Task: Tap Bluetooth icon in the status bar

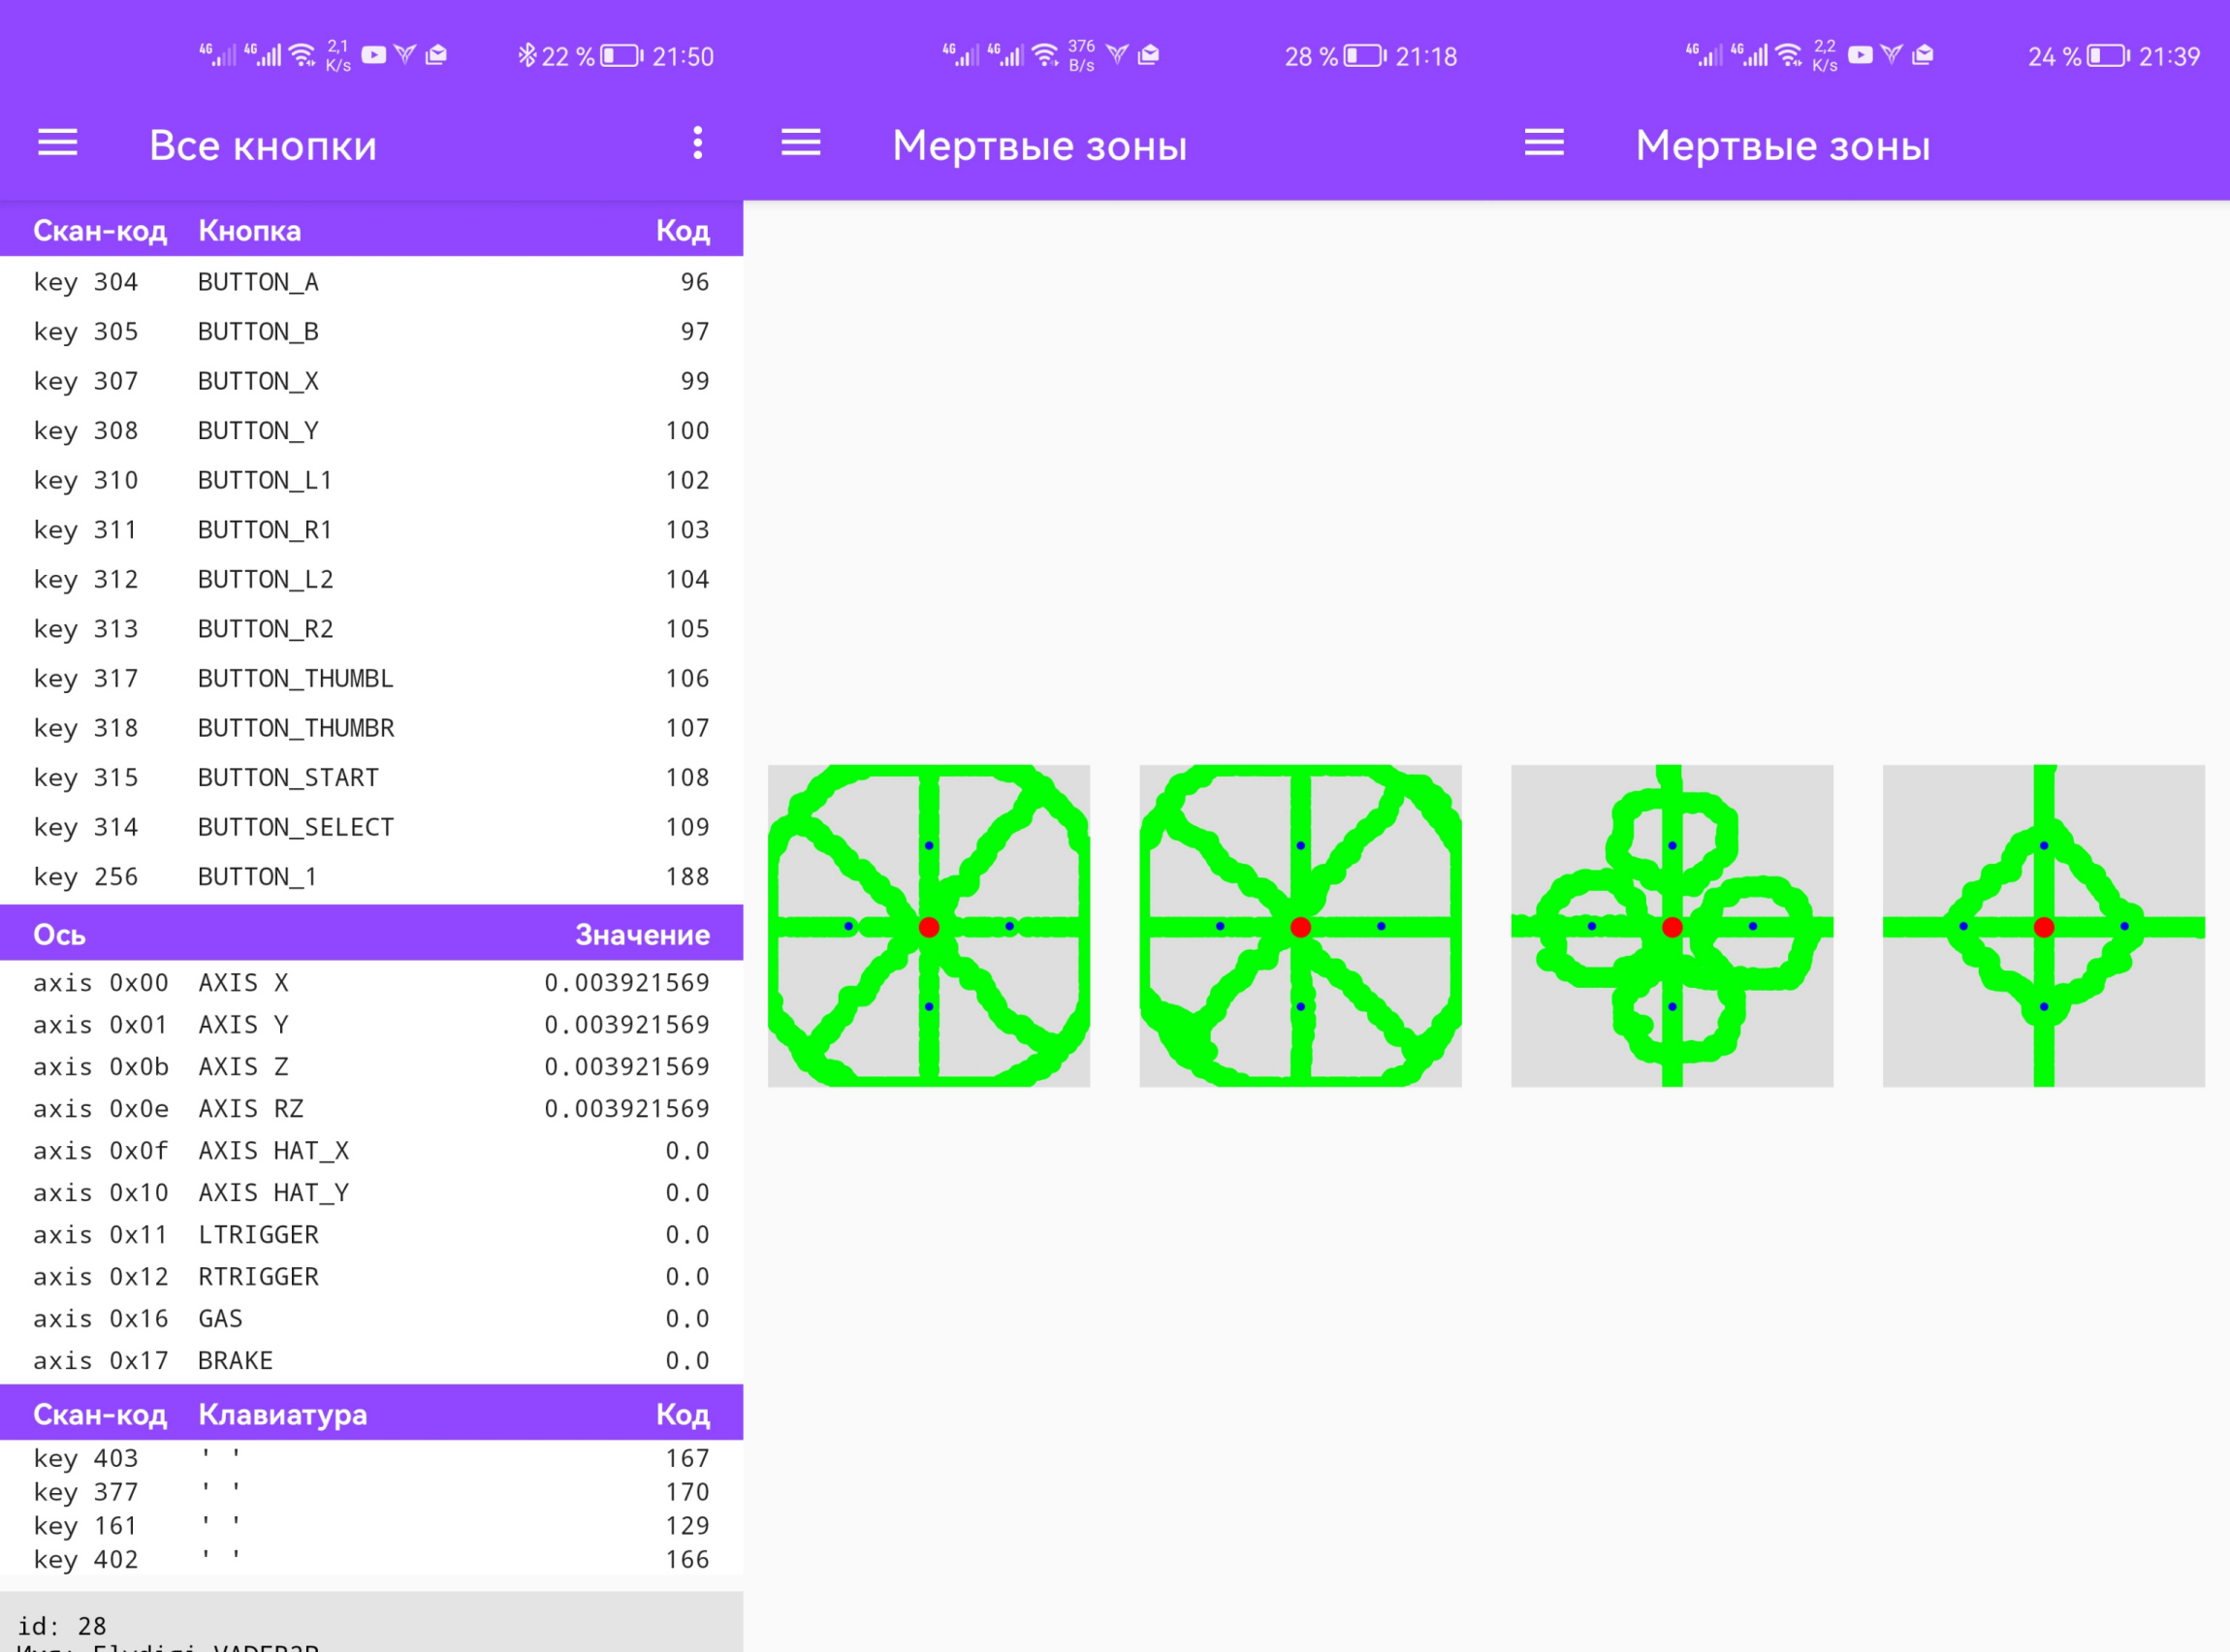Action: click(x=526, y=56)
